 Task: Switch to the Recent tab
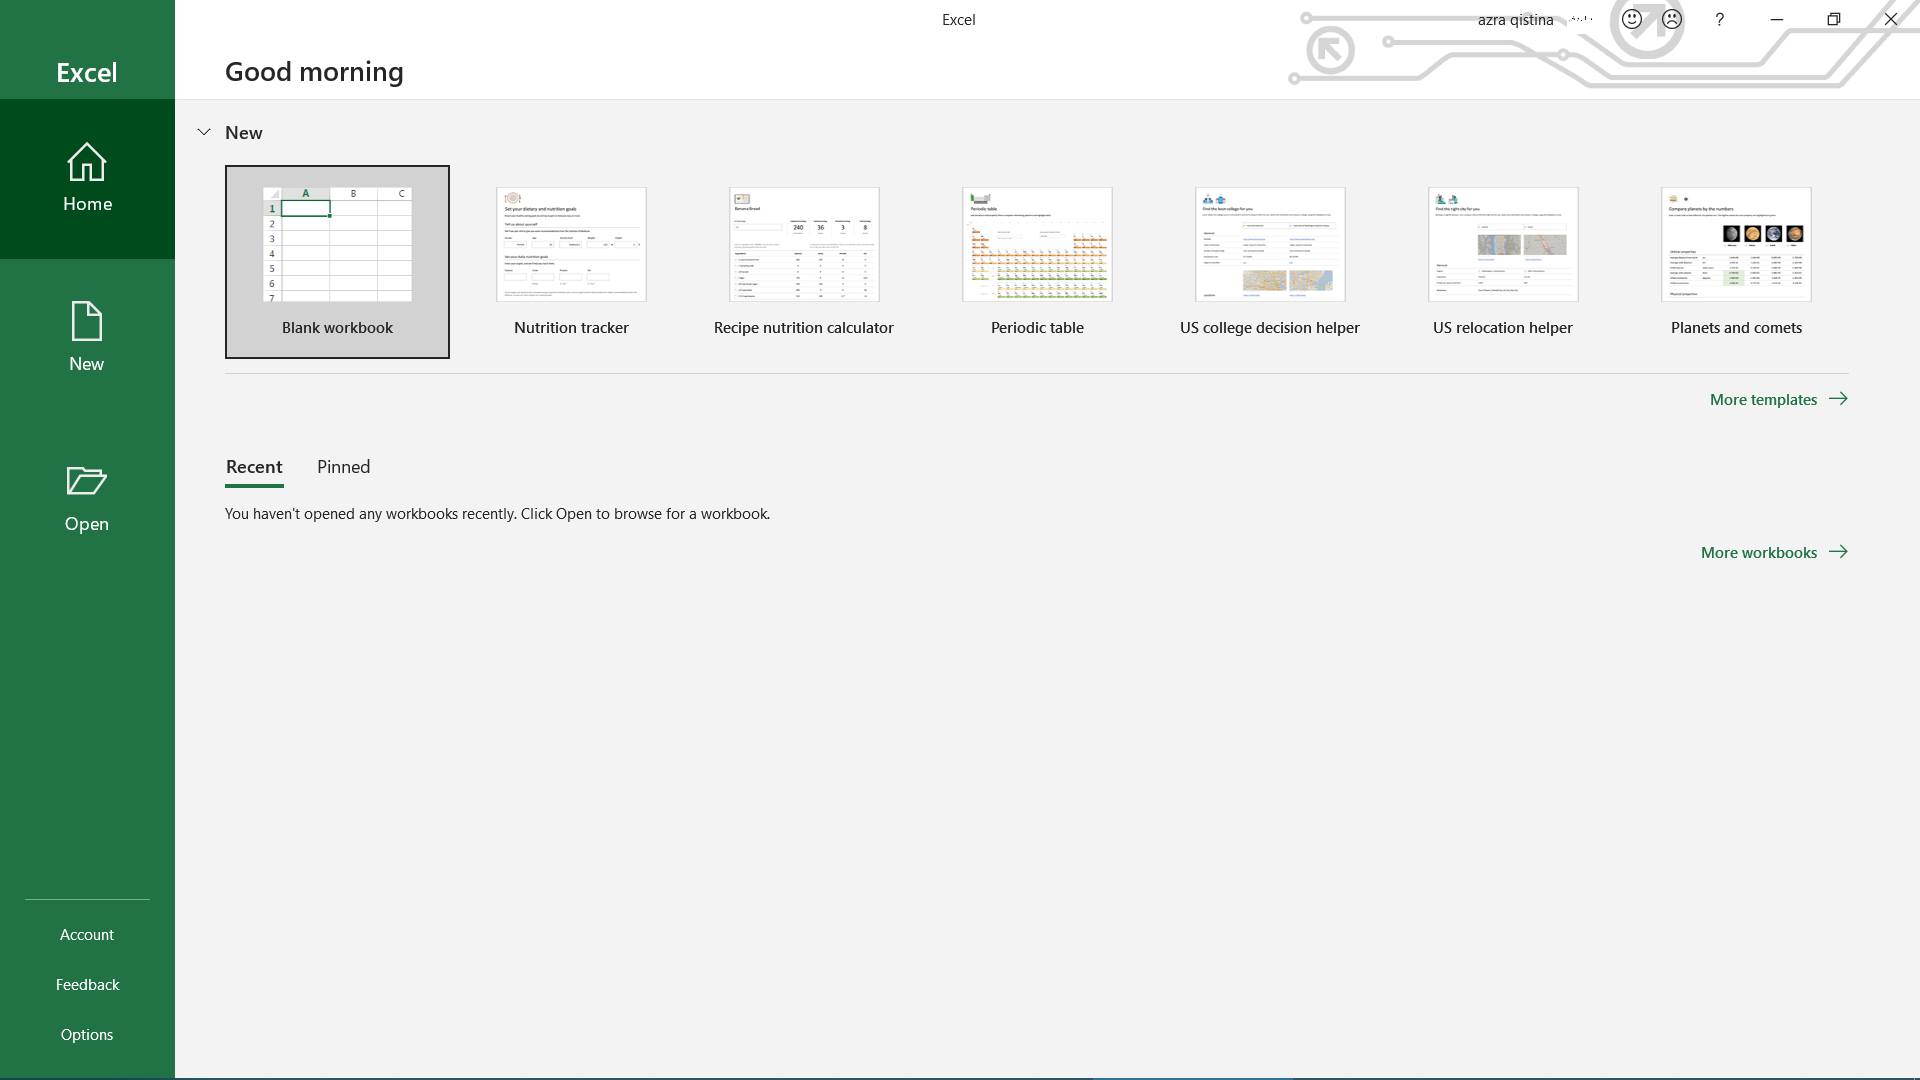(x=254, y=467)
